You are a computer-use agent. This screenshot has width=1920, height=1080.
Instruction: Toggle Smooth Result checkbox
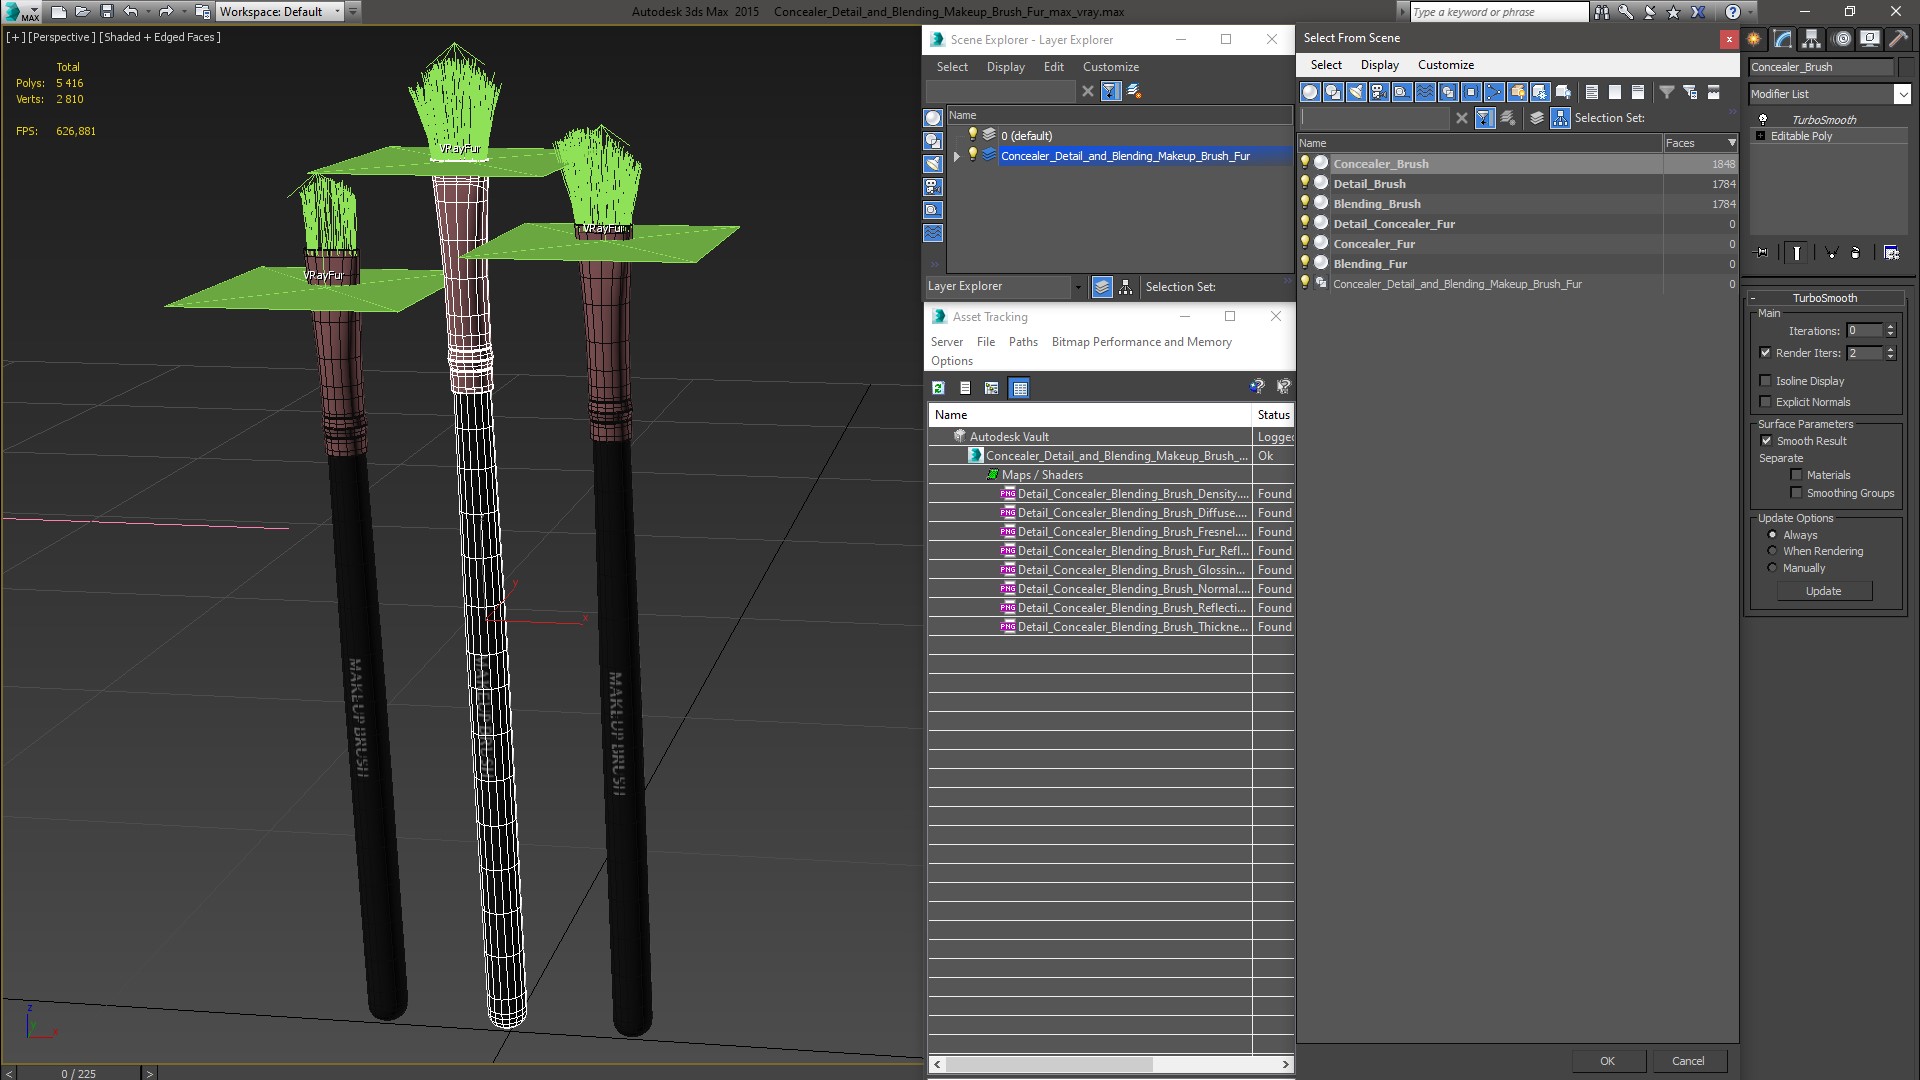pyautogui.click(x=1766, y=441)
